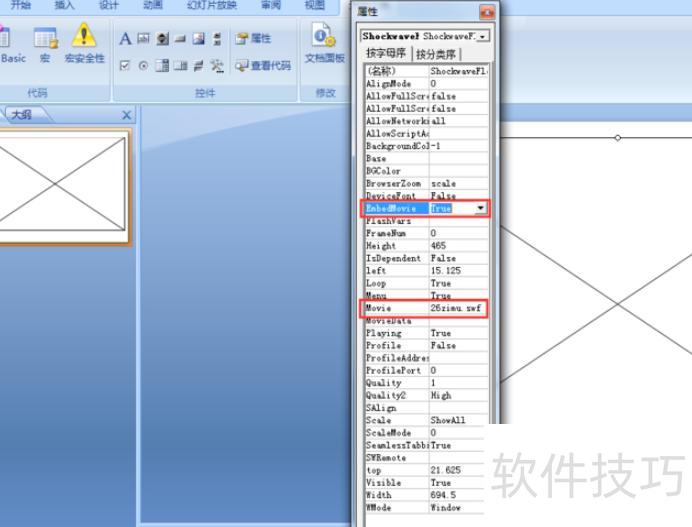Screen dimensions: 692x527
Task: Select the List Box control icon
Action: pos(180,66)
